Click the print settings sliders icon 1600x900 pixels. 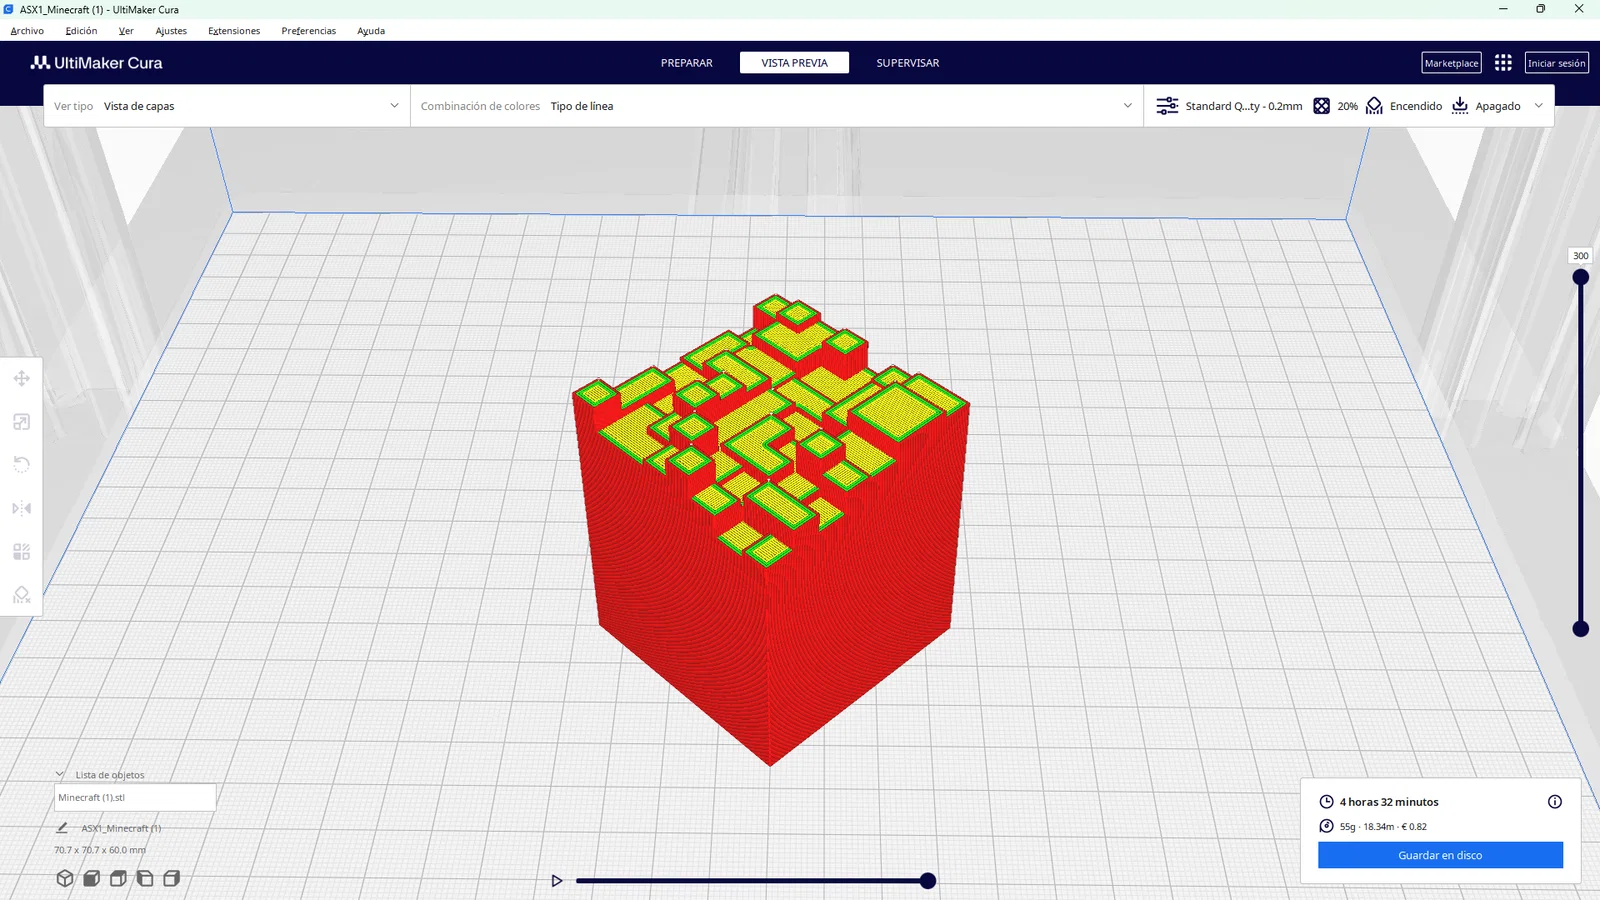[x=1167, y=106]
